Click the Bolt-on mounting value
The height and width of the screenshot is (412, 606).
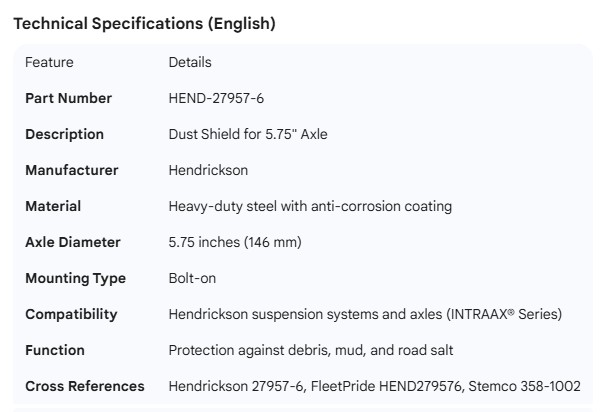192,278
